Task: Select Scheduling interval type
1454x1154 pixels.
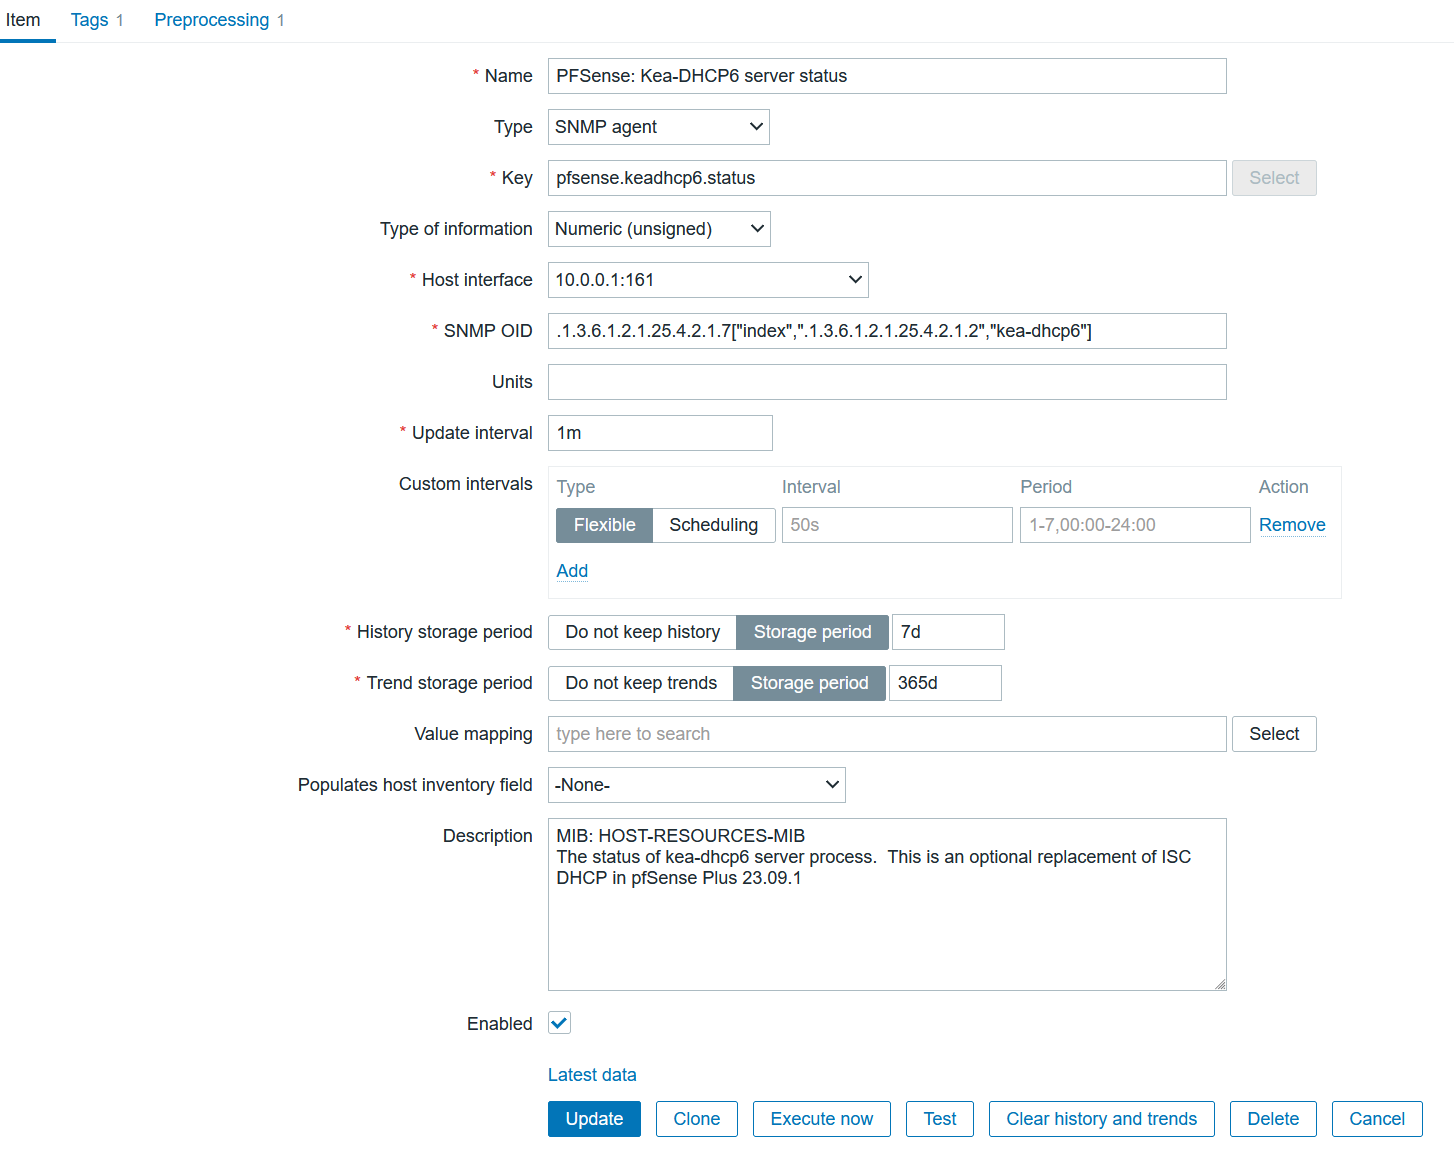Action: pos(713,525)
